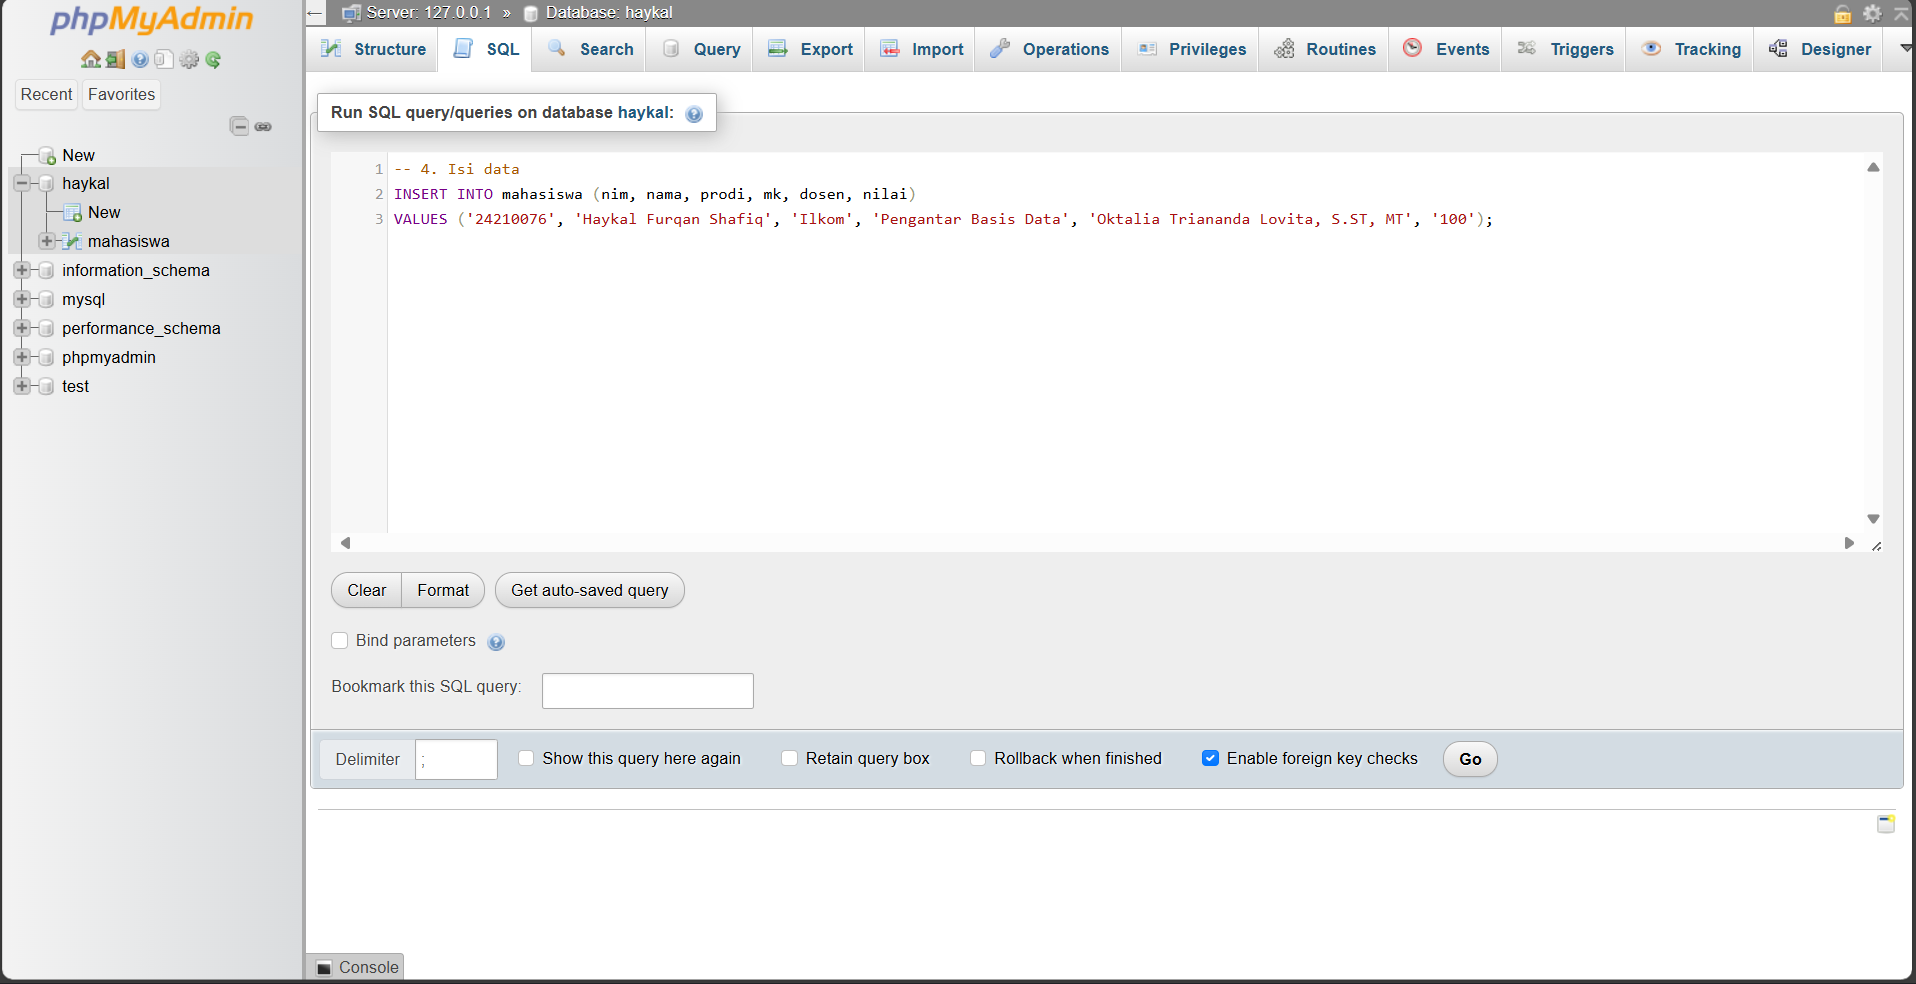Click the help icon beside Run SQL query heading
1916x984 pixels.
(694, 114)
